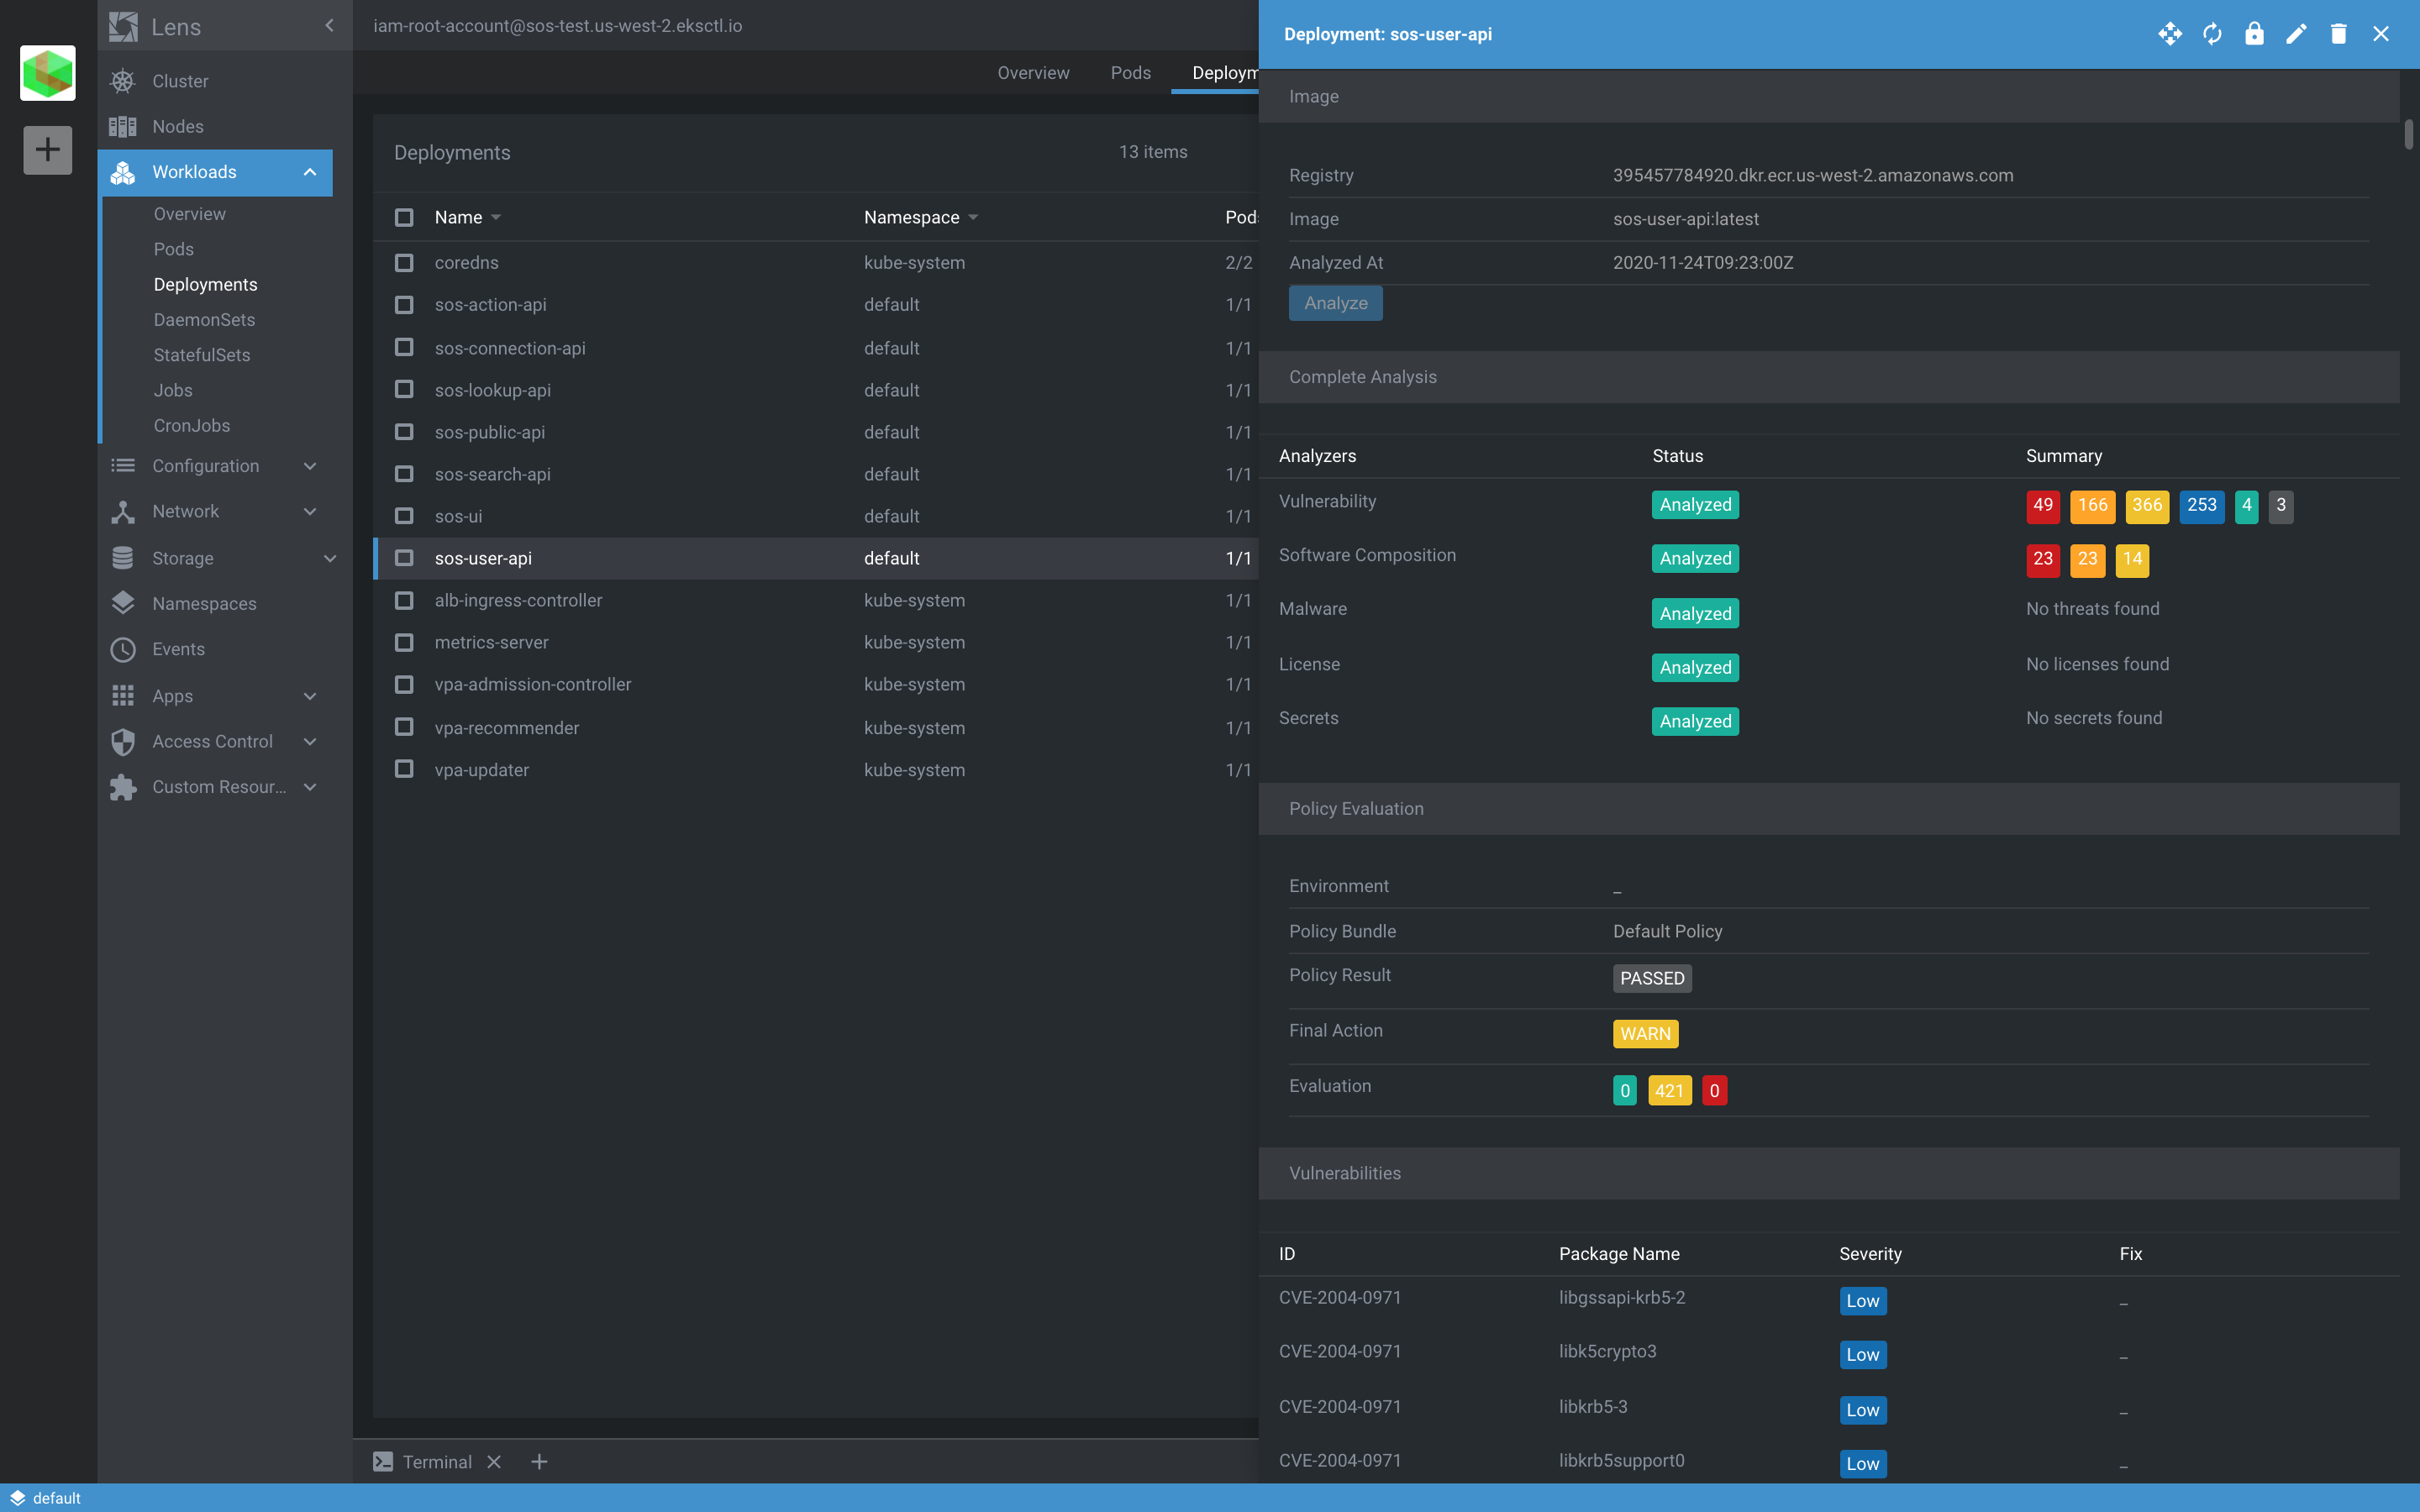
Task: Open the Events page from the sidebar
Action: [x=178, y=649]
